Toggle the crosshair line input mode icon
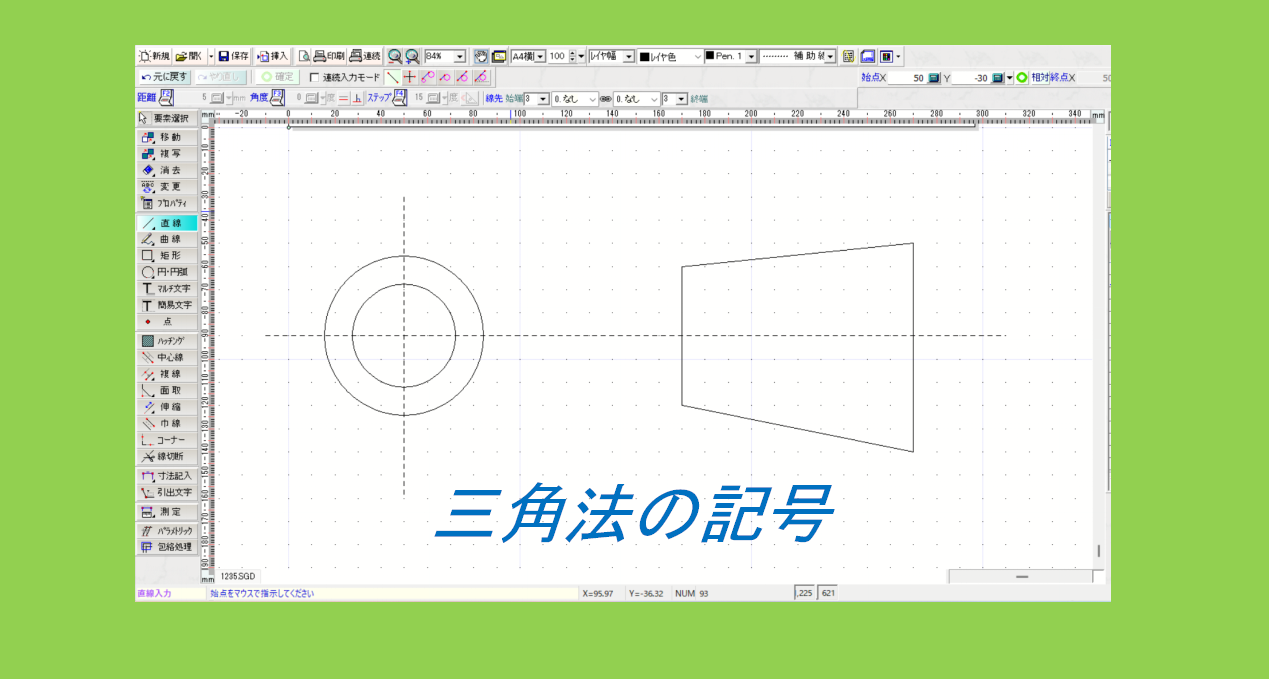The width and height of the screenshot is (1269, 679). click(x=408, y=75)
